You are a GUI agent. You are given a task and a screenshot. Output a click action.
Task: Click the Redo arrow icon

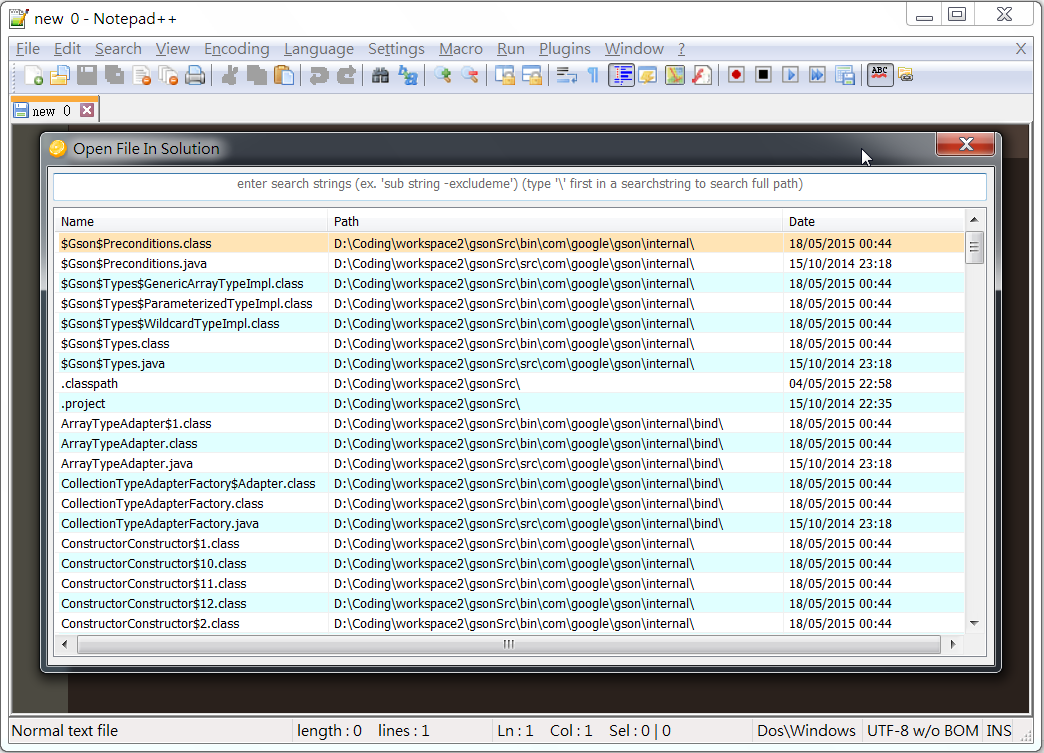pos(346,75)
